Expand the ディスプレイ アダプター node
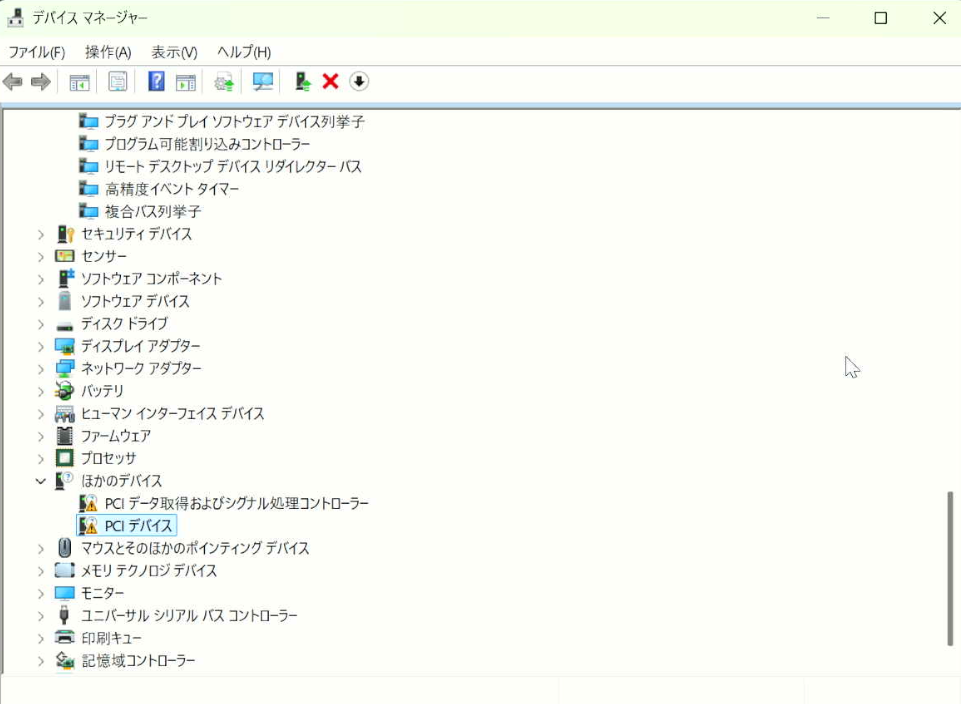 [x=40, y=347]
